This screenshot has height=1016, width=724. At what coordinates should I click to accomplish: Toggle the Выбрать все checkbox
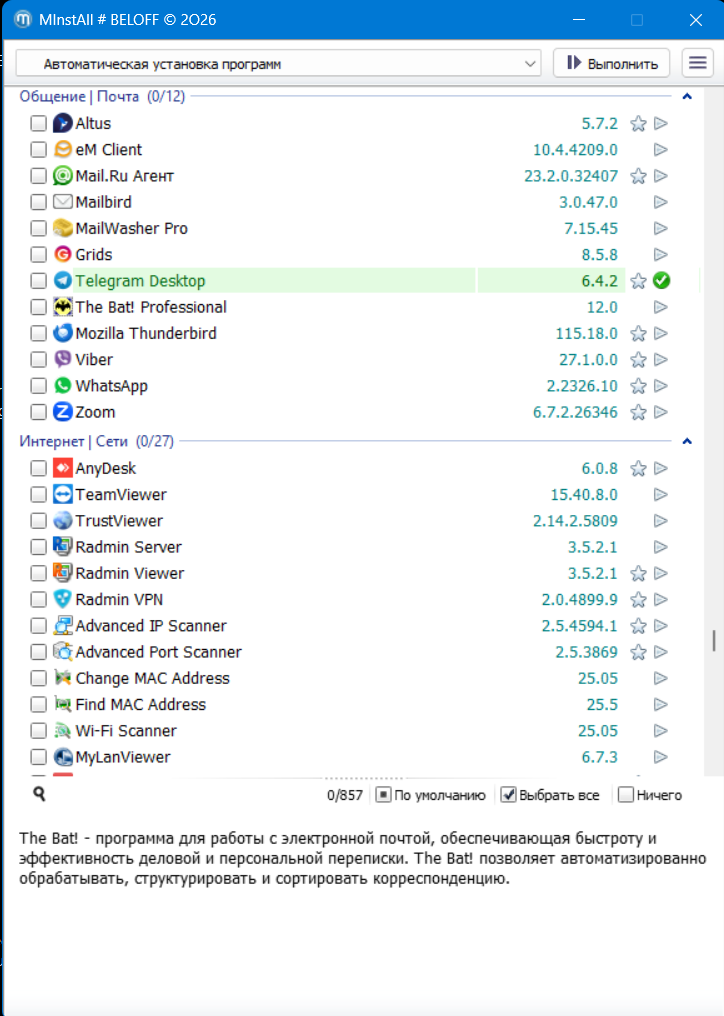(508, 794)
